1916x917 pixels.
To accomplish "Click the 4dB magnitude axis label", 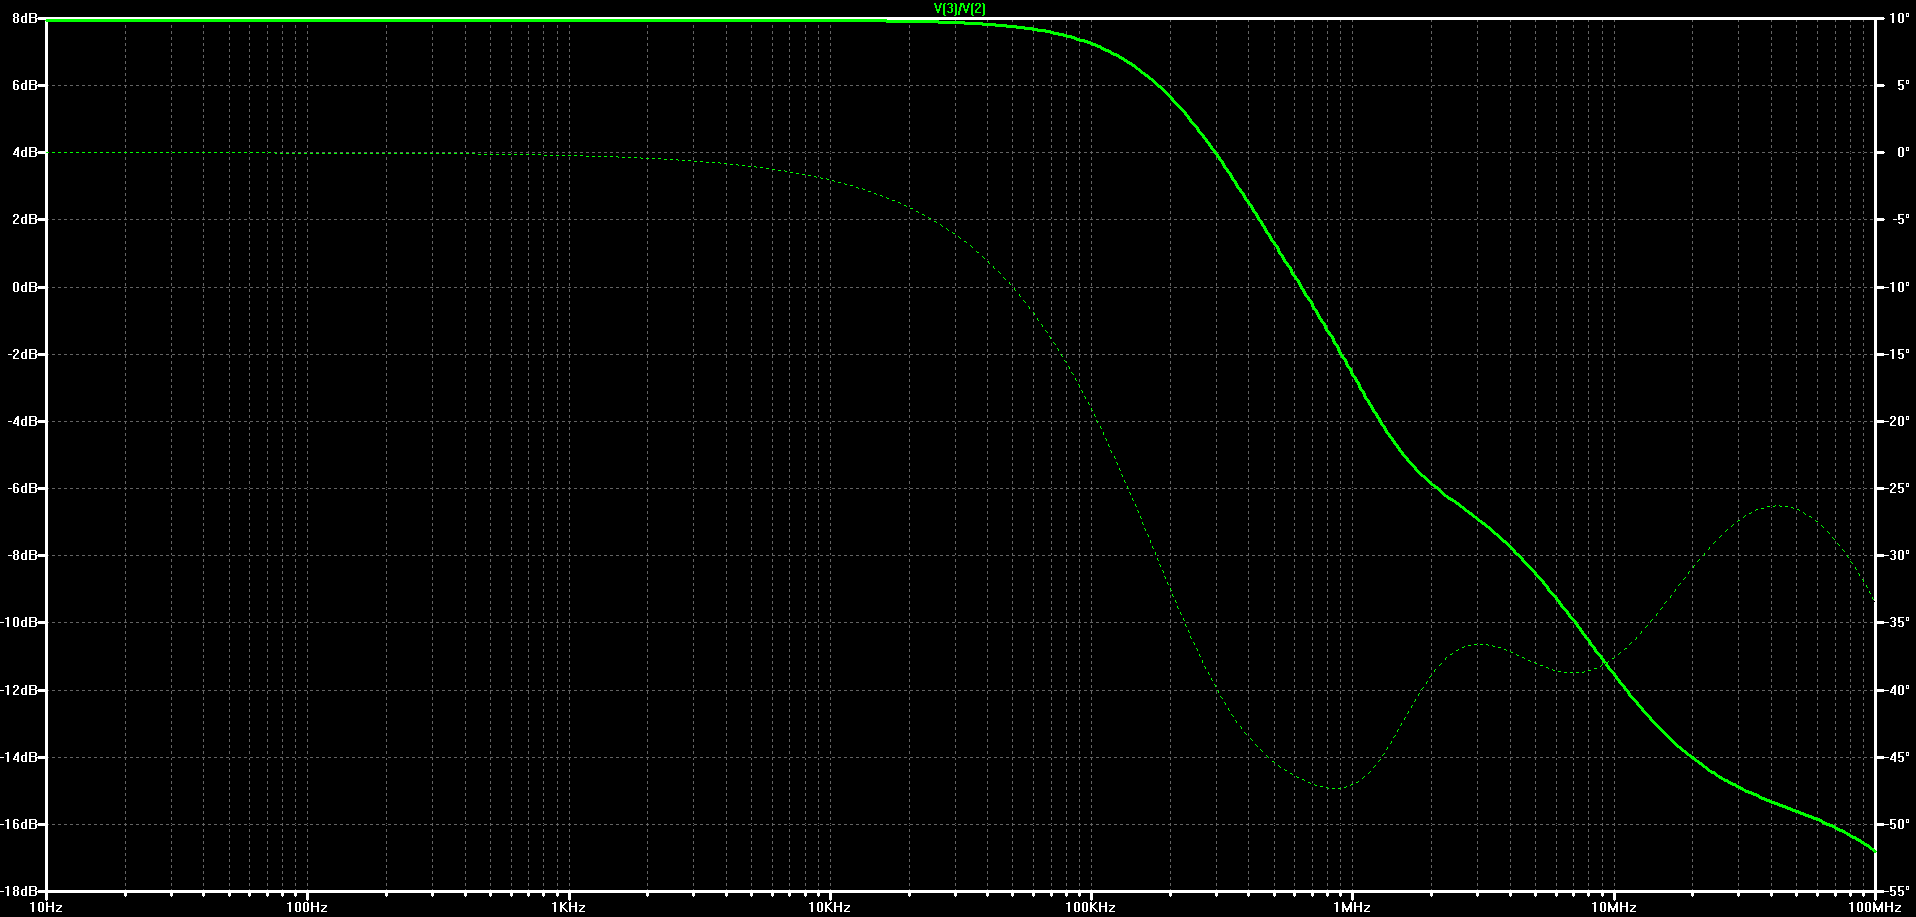I will [x=25, y=153].
